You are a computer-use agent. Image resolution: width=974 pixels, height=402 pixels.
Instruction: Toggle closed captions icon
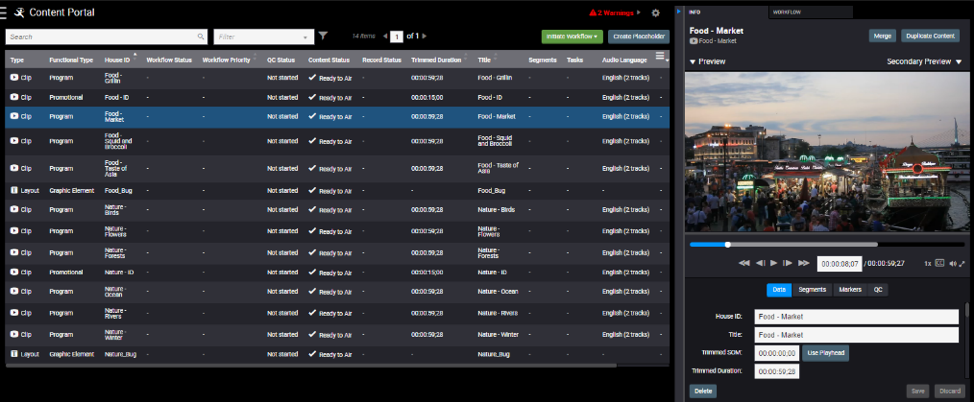pos(940,263)
